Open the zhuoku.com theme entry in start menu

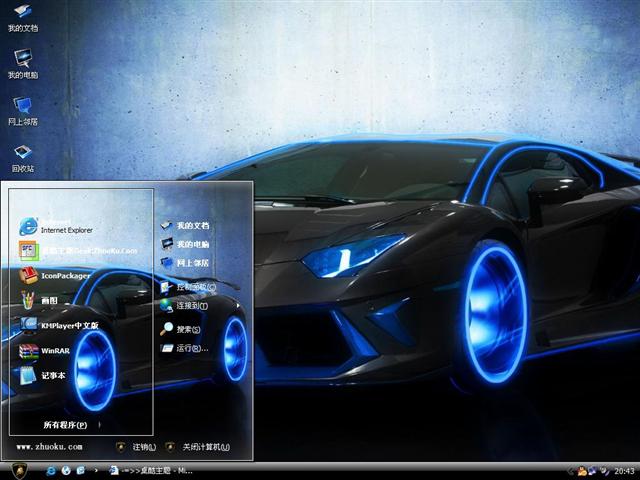tap(78, 251)
